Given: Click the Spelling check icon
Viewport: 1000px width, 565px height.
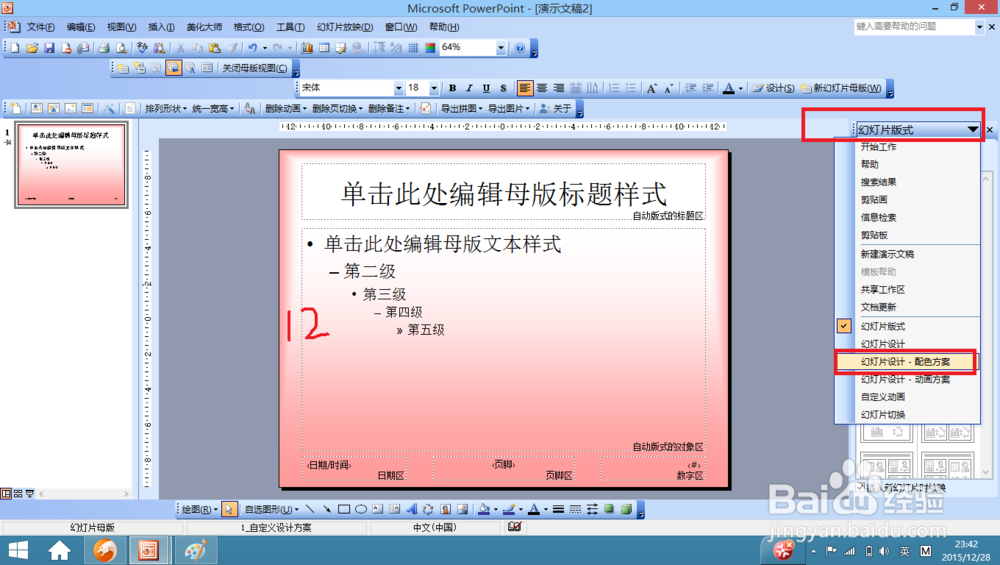Looking at the screenshot, I should (x=142, y=48).
